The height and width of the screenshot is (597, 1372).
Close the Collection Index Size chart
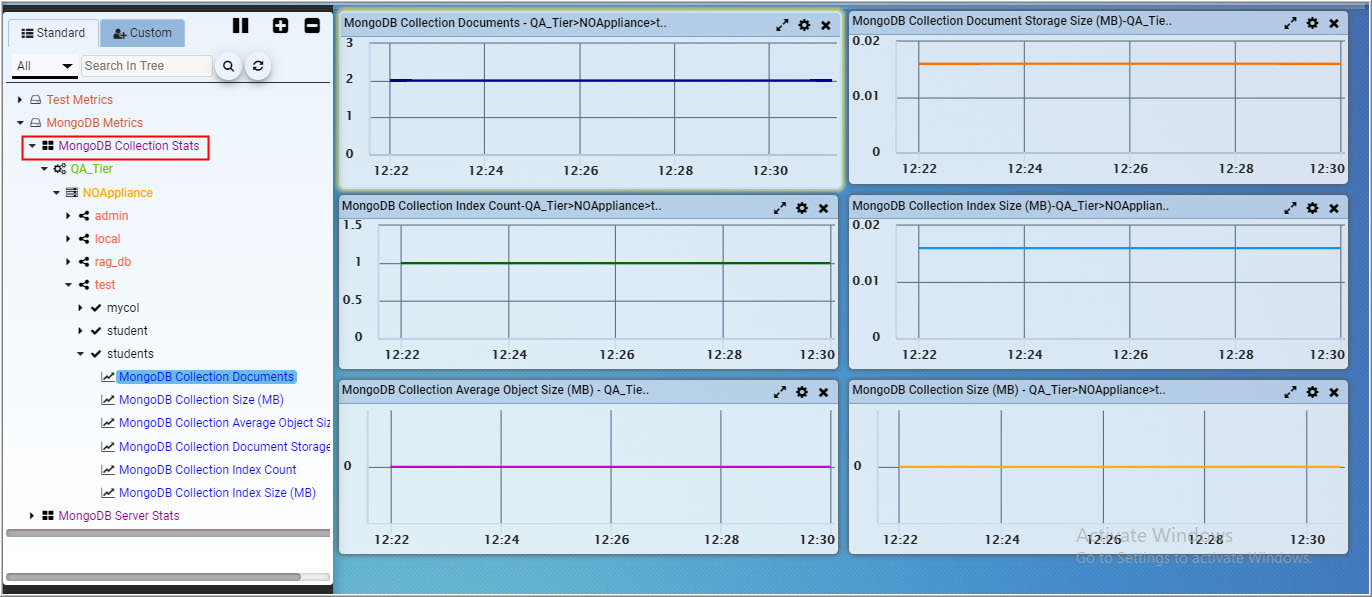(x=1334, y=208)
